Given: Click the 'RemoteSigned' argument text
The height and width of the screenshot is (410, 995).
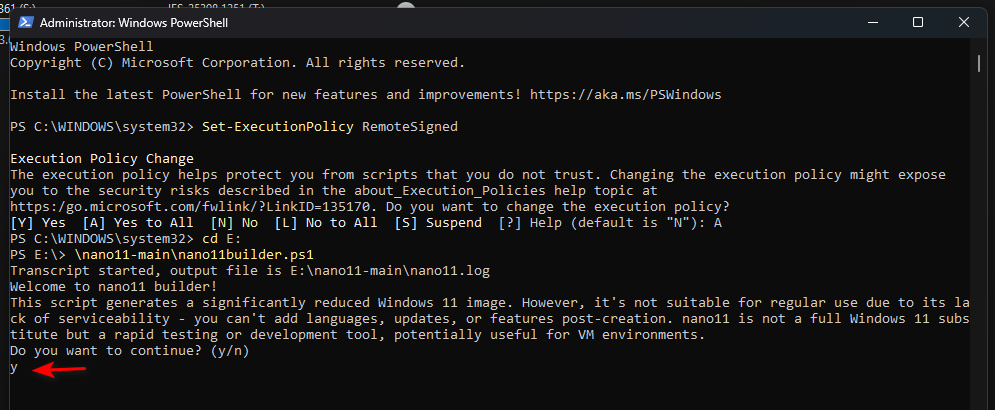Looking at the screenshot, I should click(409, 126).
